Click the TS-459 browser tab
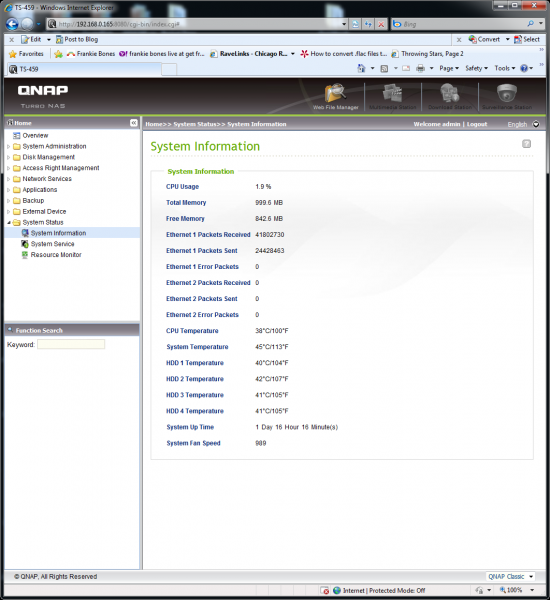The image size is (550, 600). click(x=83, y=69)
